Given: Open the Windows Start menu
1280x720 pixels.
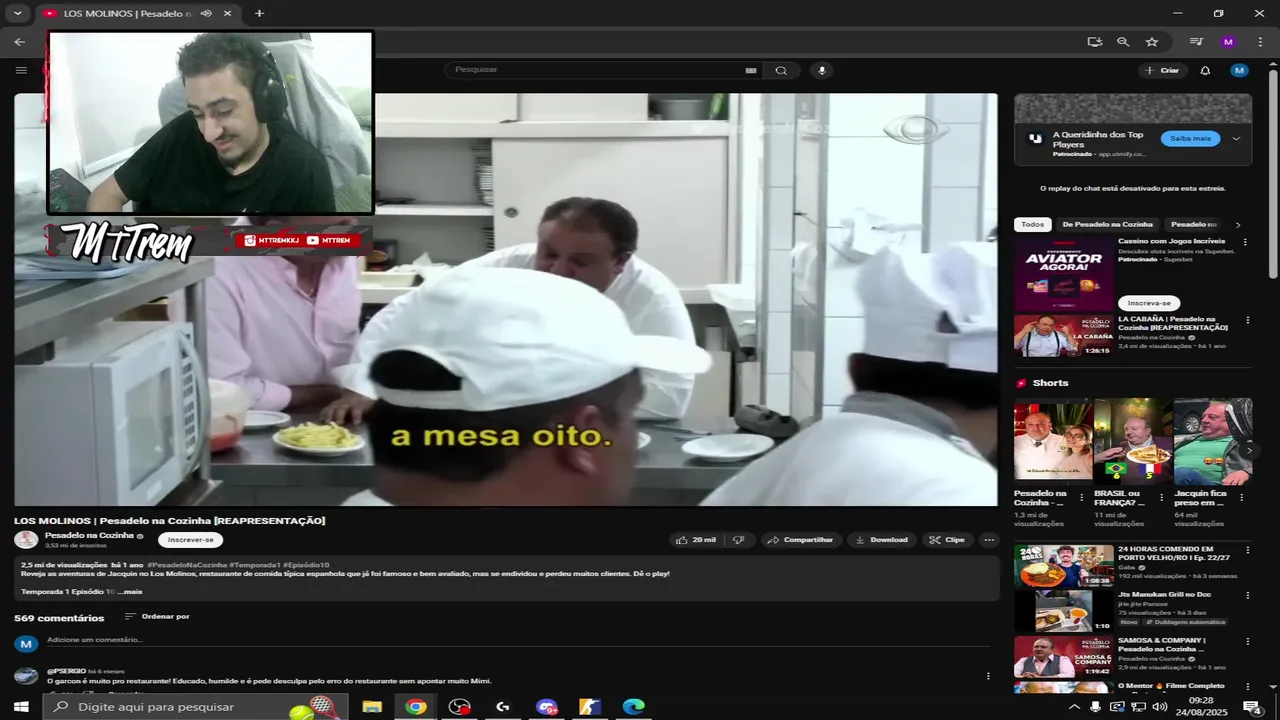Looking at the screenshot, I should (20, 707).
